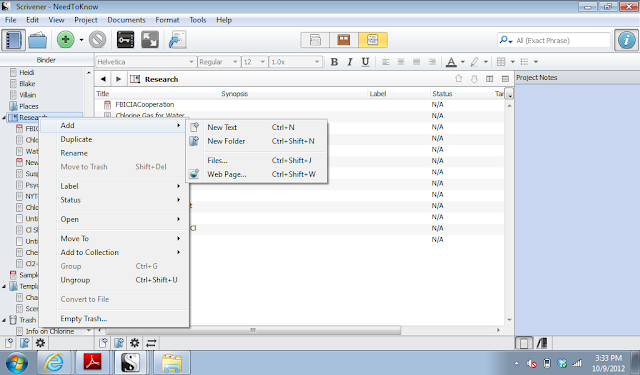Screen dimensions: 640x375
Task: Expand the Label submenu
Action: [x=114, y=186]
